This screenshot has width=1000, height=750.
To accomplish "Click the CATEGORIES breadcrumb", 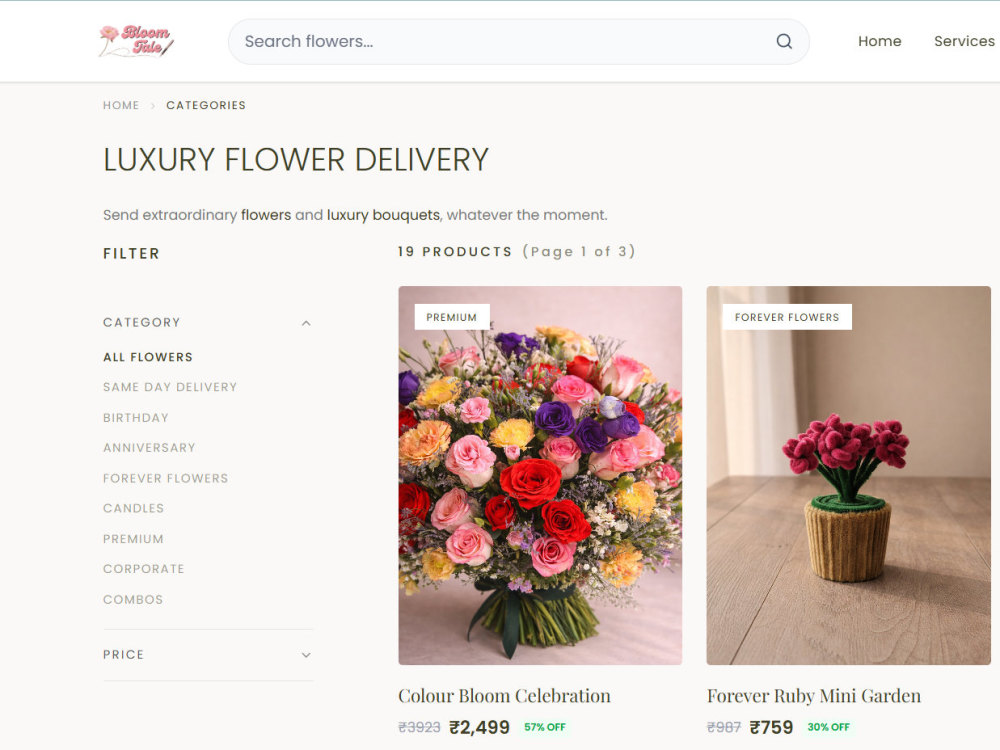I will click(x=206, y=105).
